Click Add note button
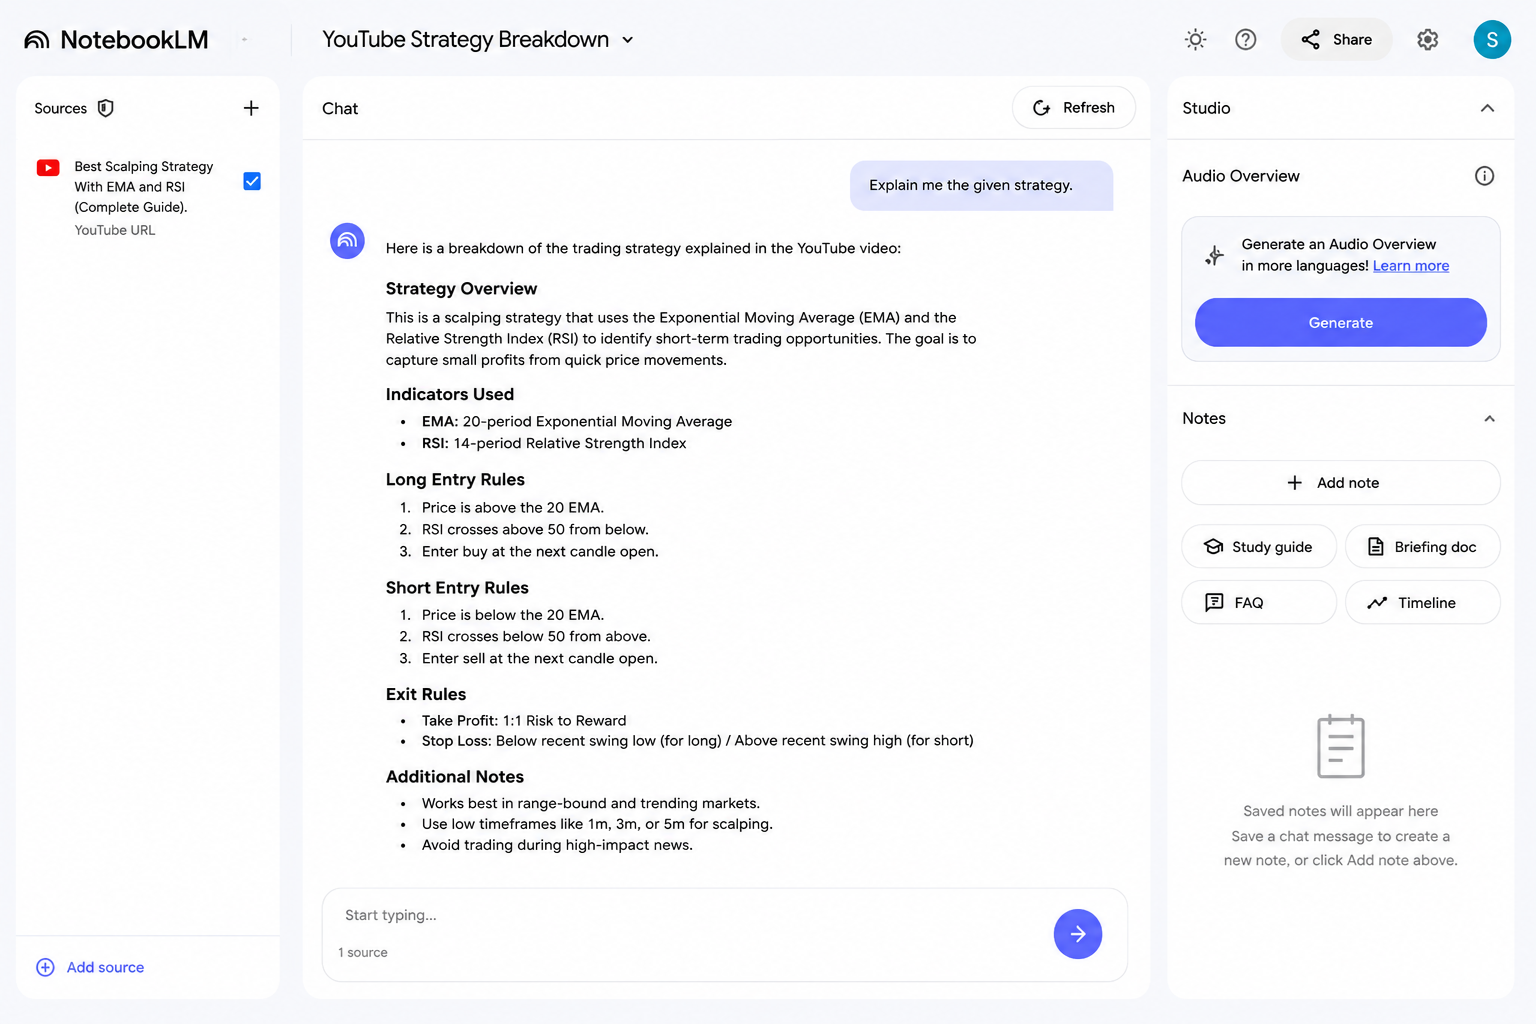 tap(1341, 483)
